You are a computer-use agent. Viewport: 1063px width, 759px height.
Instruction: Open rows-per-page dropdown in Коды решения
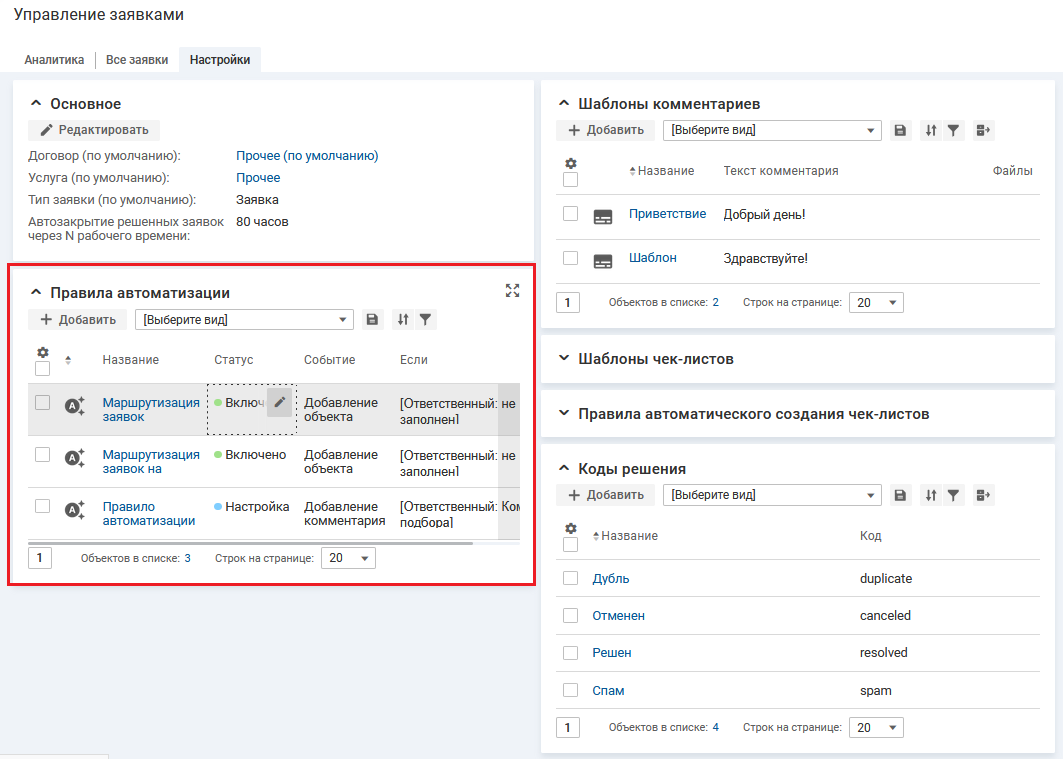(875, 727)
